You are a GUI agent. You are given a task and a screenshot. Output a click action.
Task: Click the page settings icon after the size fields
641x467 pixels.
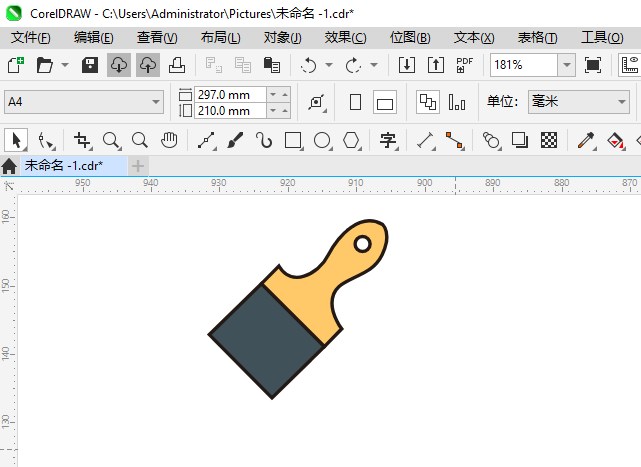317,102
